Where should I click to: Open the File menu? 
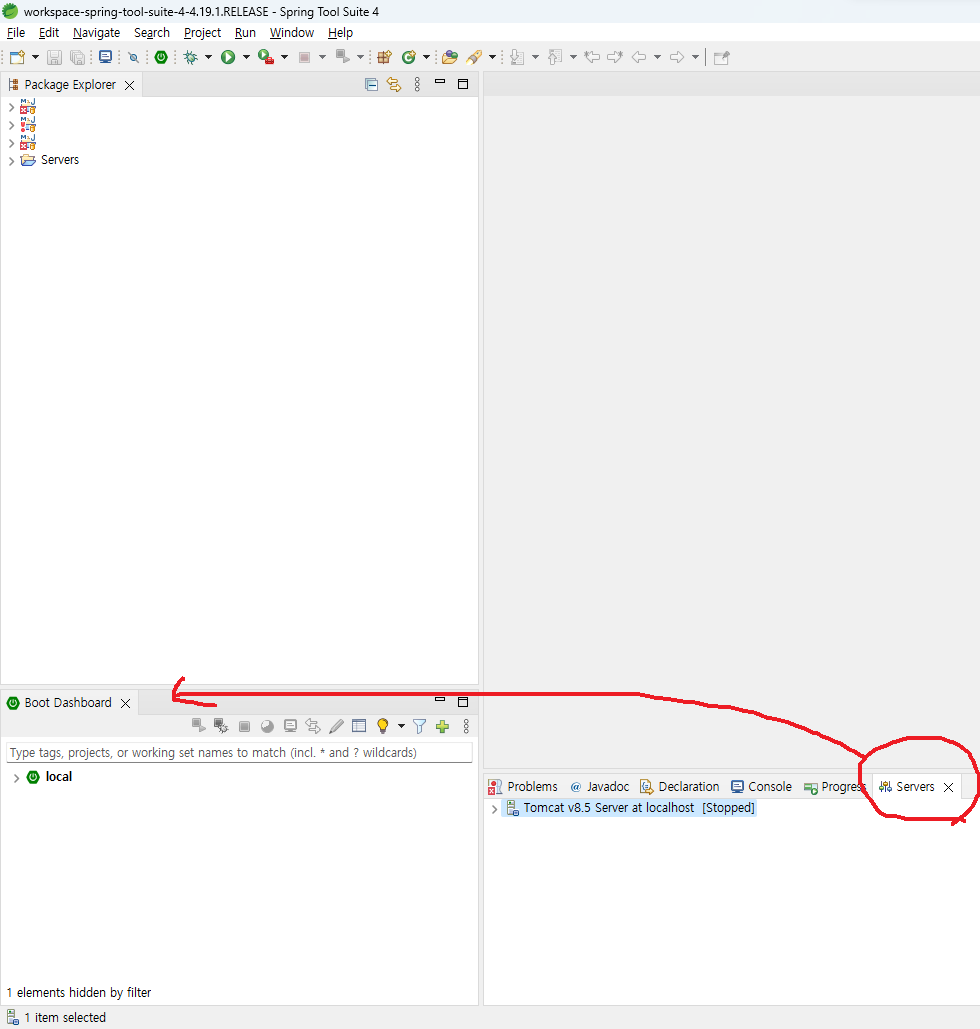pos(16,33)
